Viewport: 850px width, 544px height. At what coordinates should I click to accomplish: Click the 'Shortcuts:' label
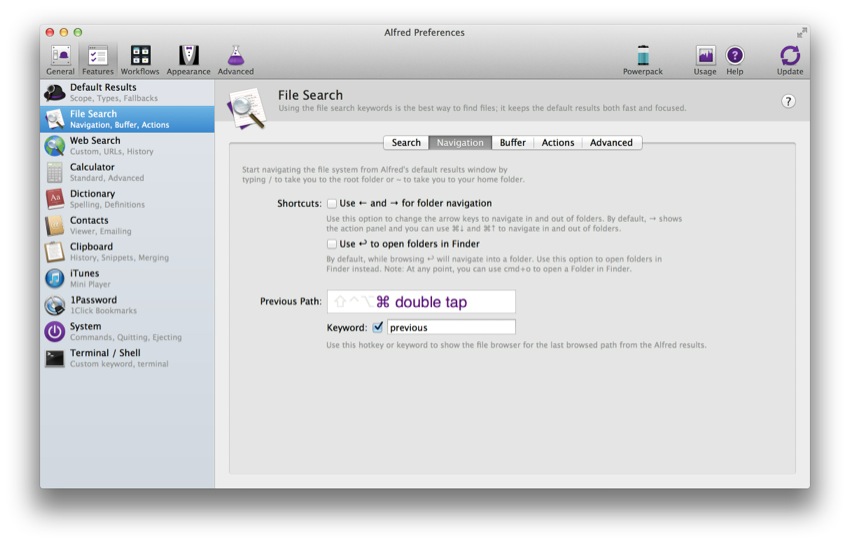click(x=299, y=204)
